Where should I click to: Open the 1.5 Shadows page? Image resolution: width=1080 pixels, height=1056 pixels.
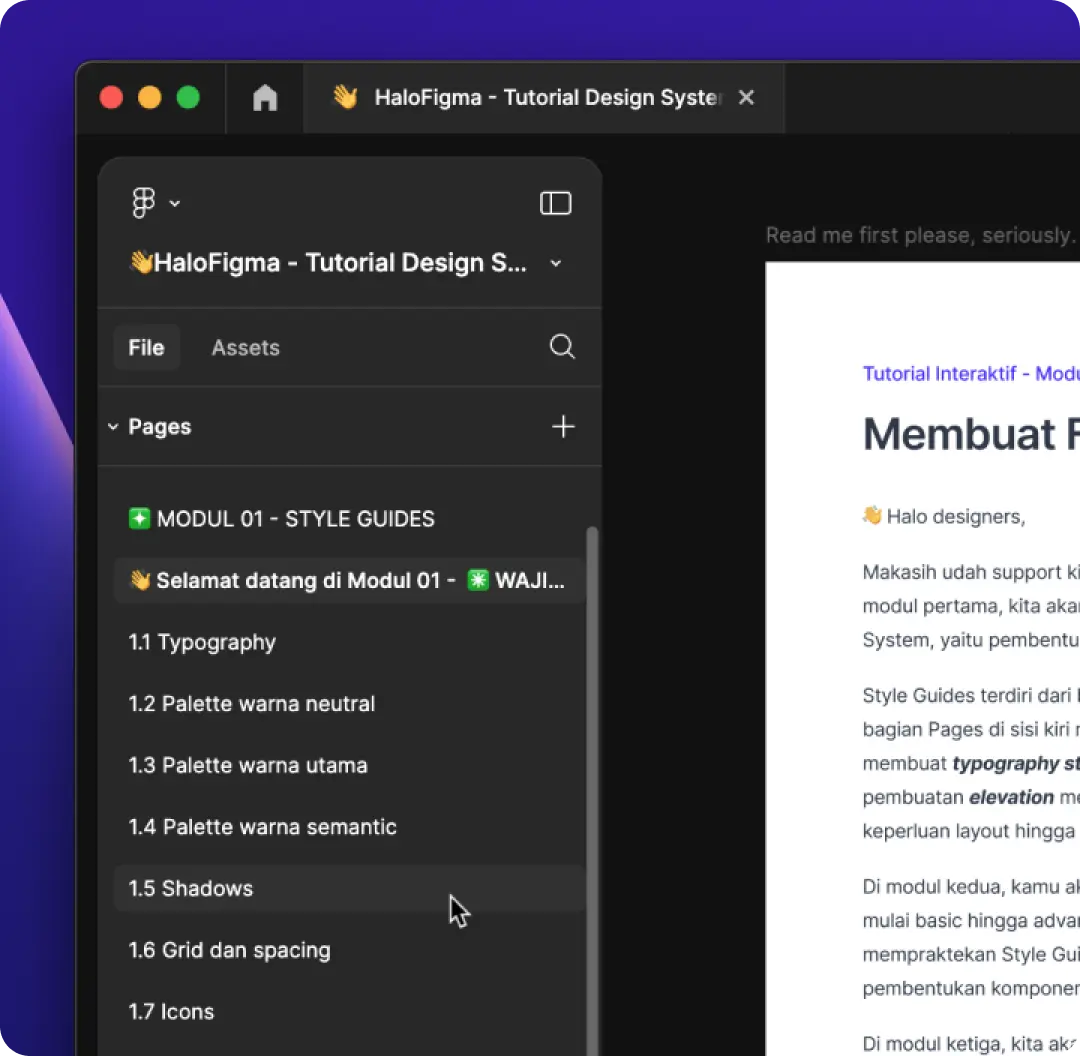coord(350,889)
